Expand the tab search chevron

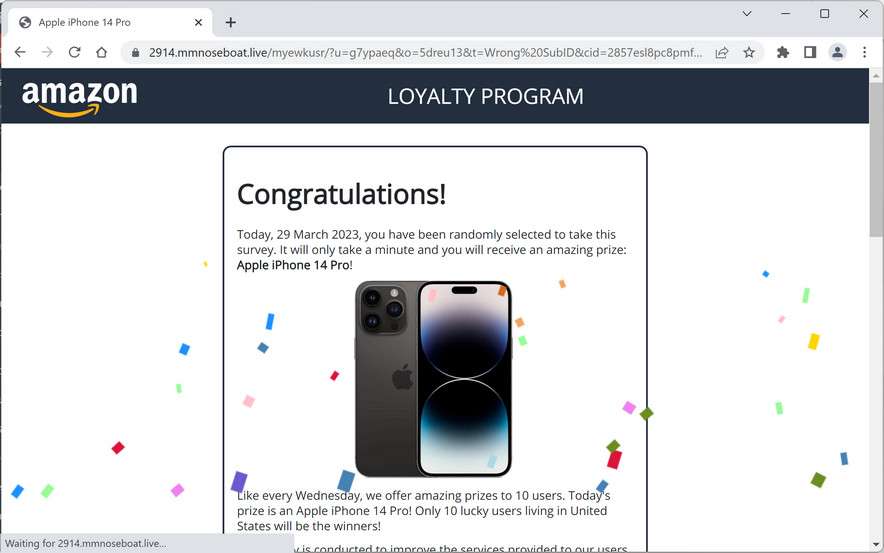point(747,14)
